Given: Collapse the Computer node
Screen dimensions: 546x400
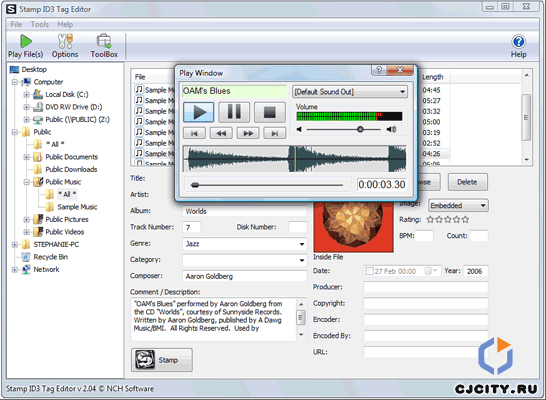Looking at the screenshot, I should click(15, 82).
